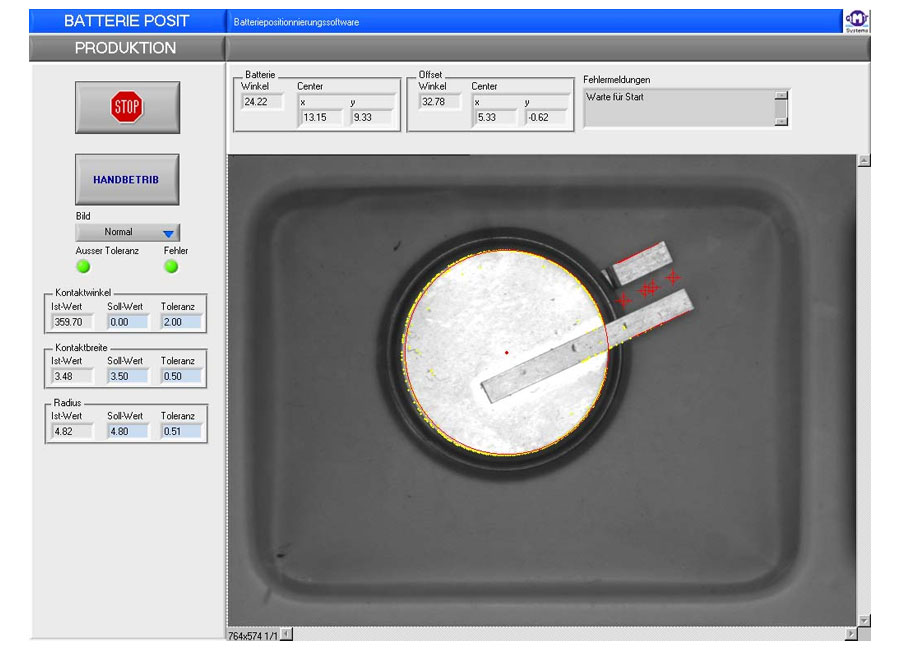
Task: Click right arrow of image horizontal scrollbar
Action: 851,634
